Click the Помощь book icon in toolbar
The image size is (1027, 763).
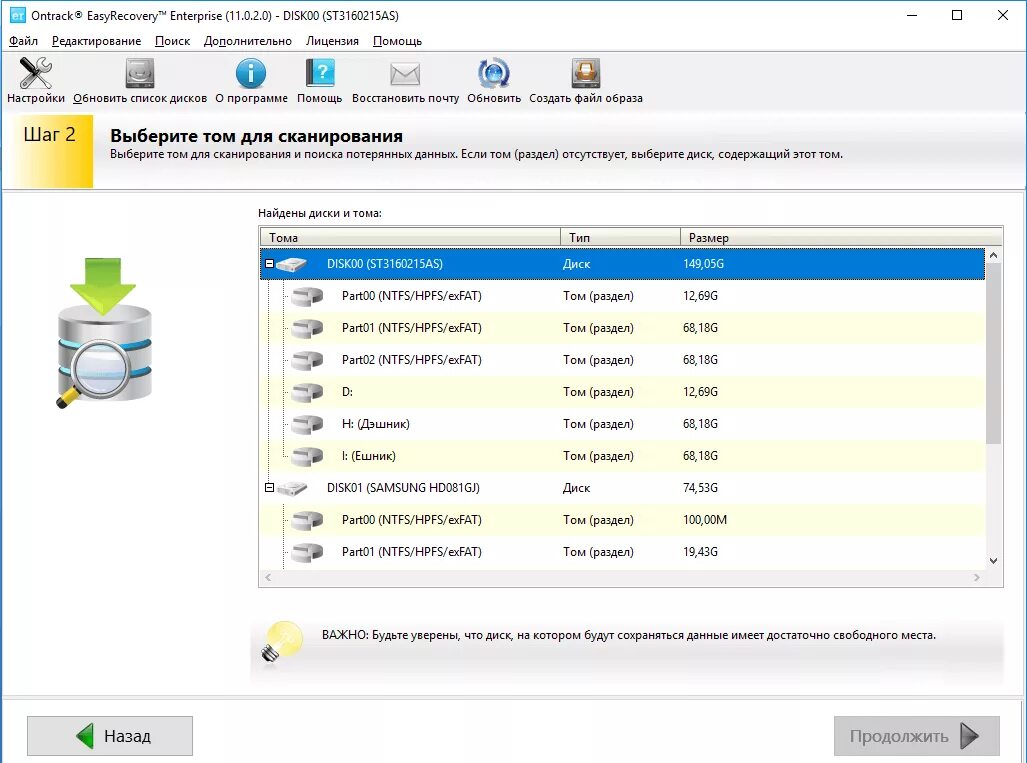click(320, 73)
